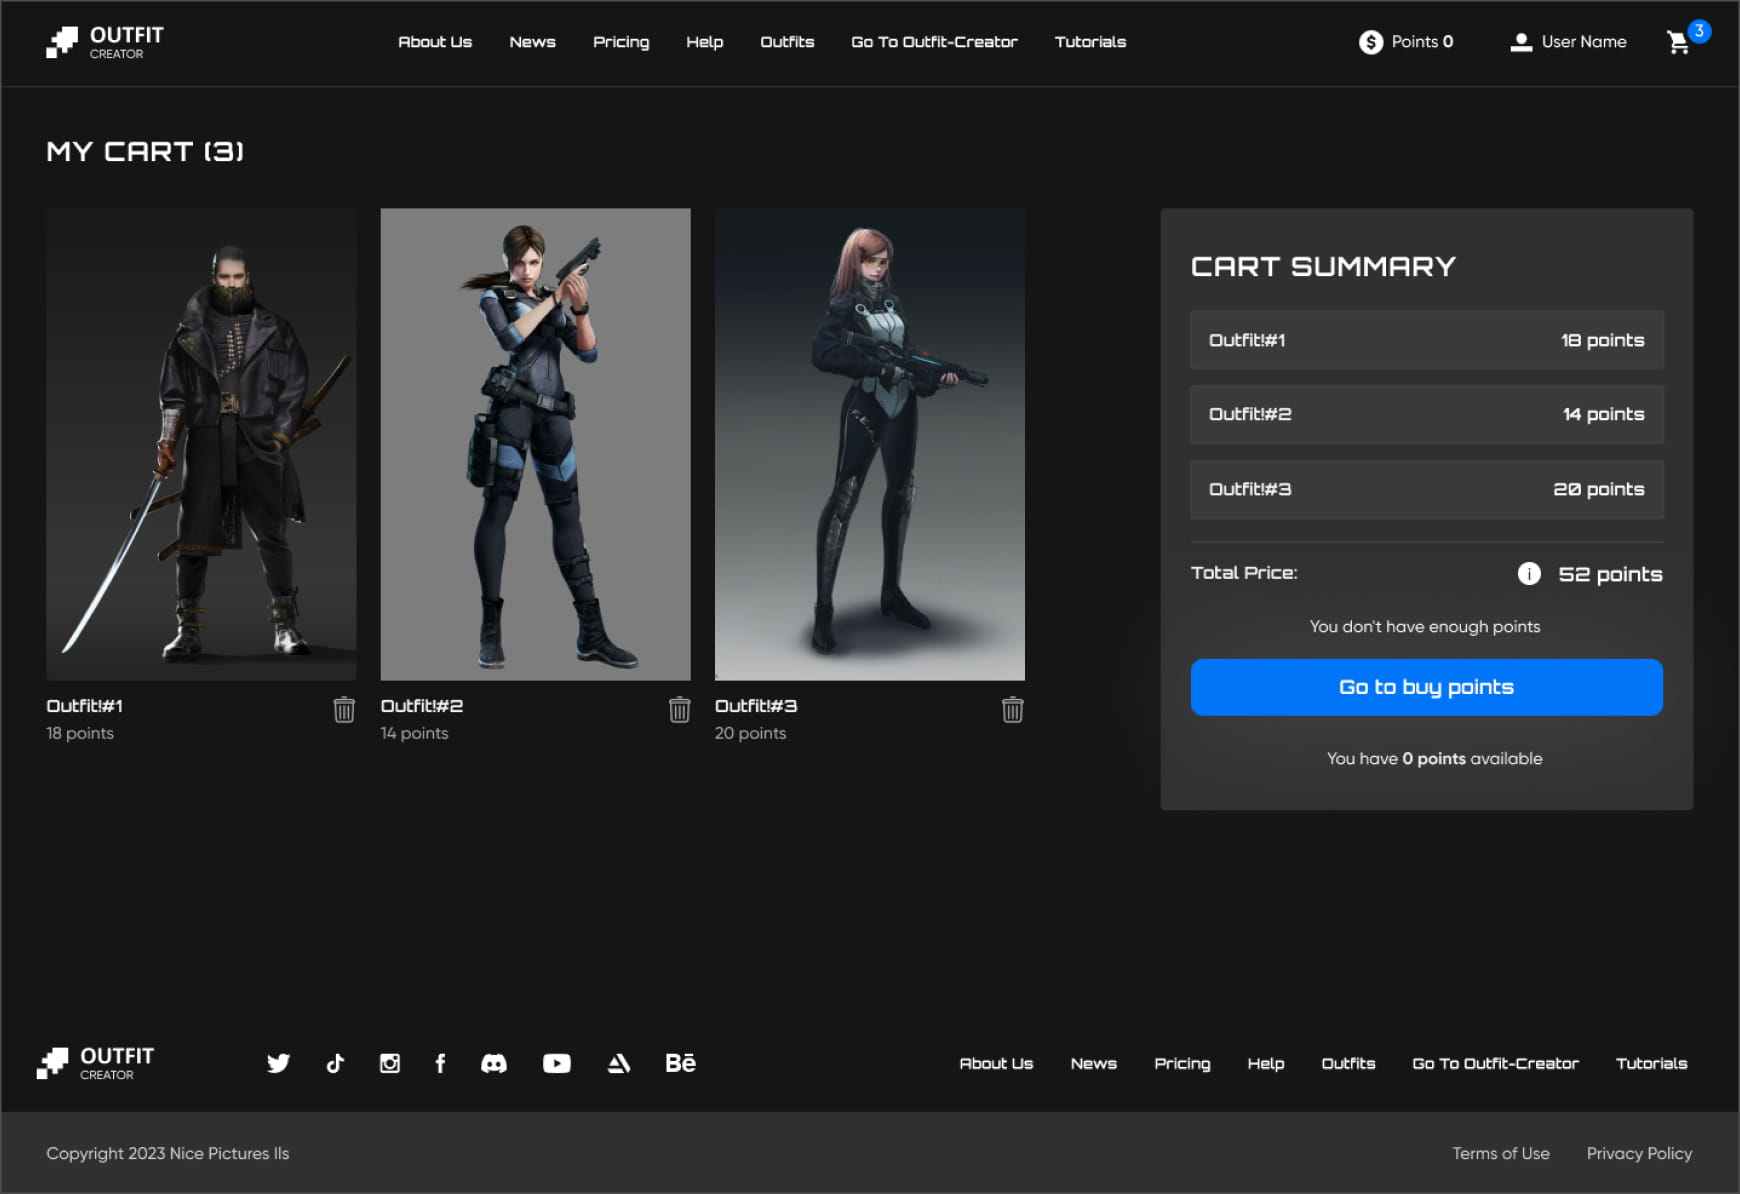Open the Twitter link in footer

(x=278, y=1063)
